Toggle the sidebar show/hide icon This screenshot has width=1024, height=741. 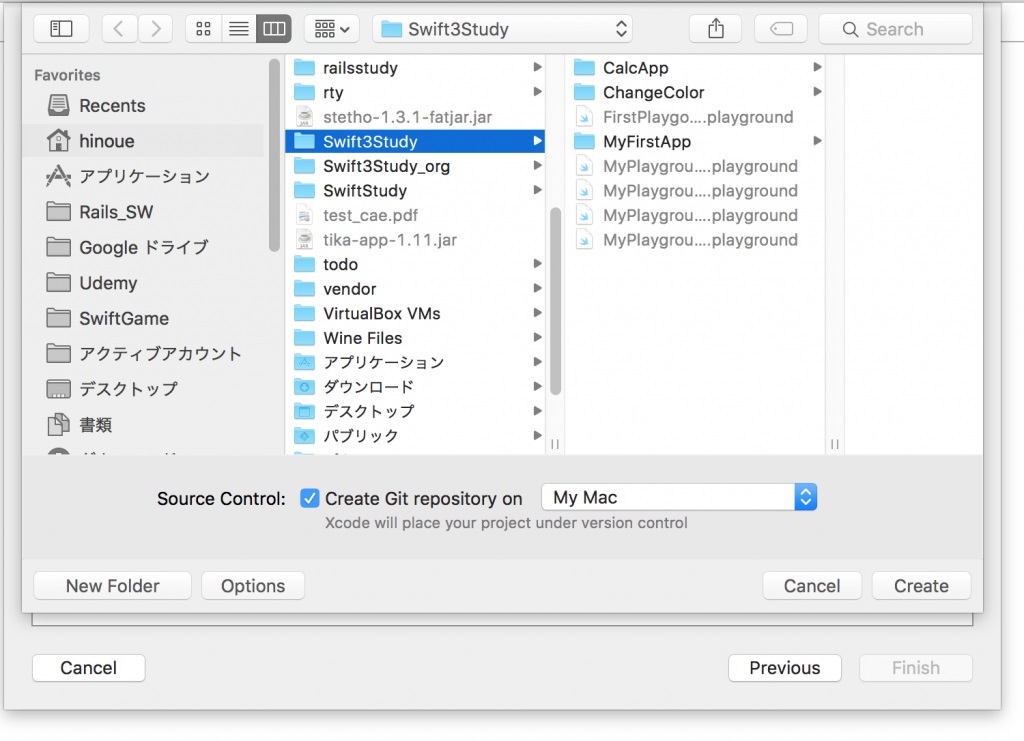pyautogui.click(x=61, y=29)
